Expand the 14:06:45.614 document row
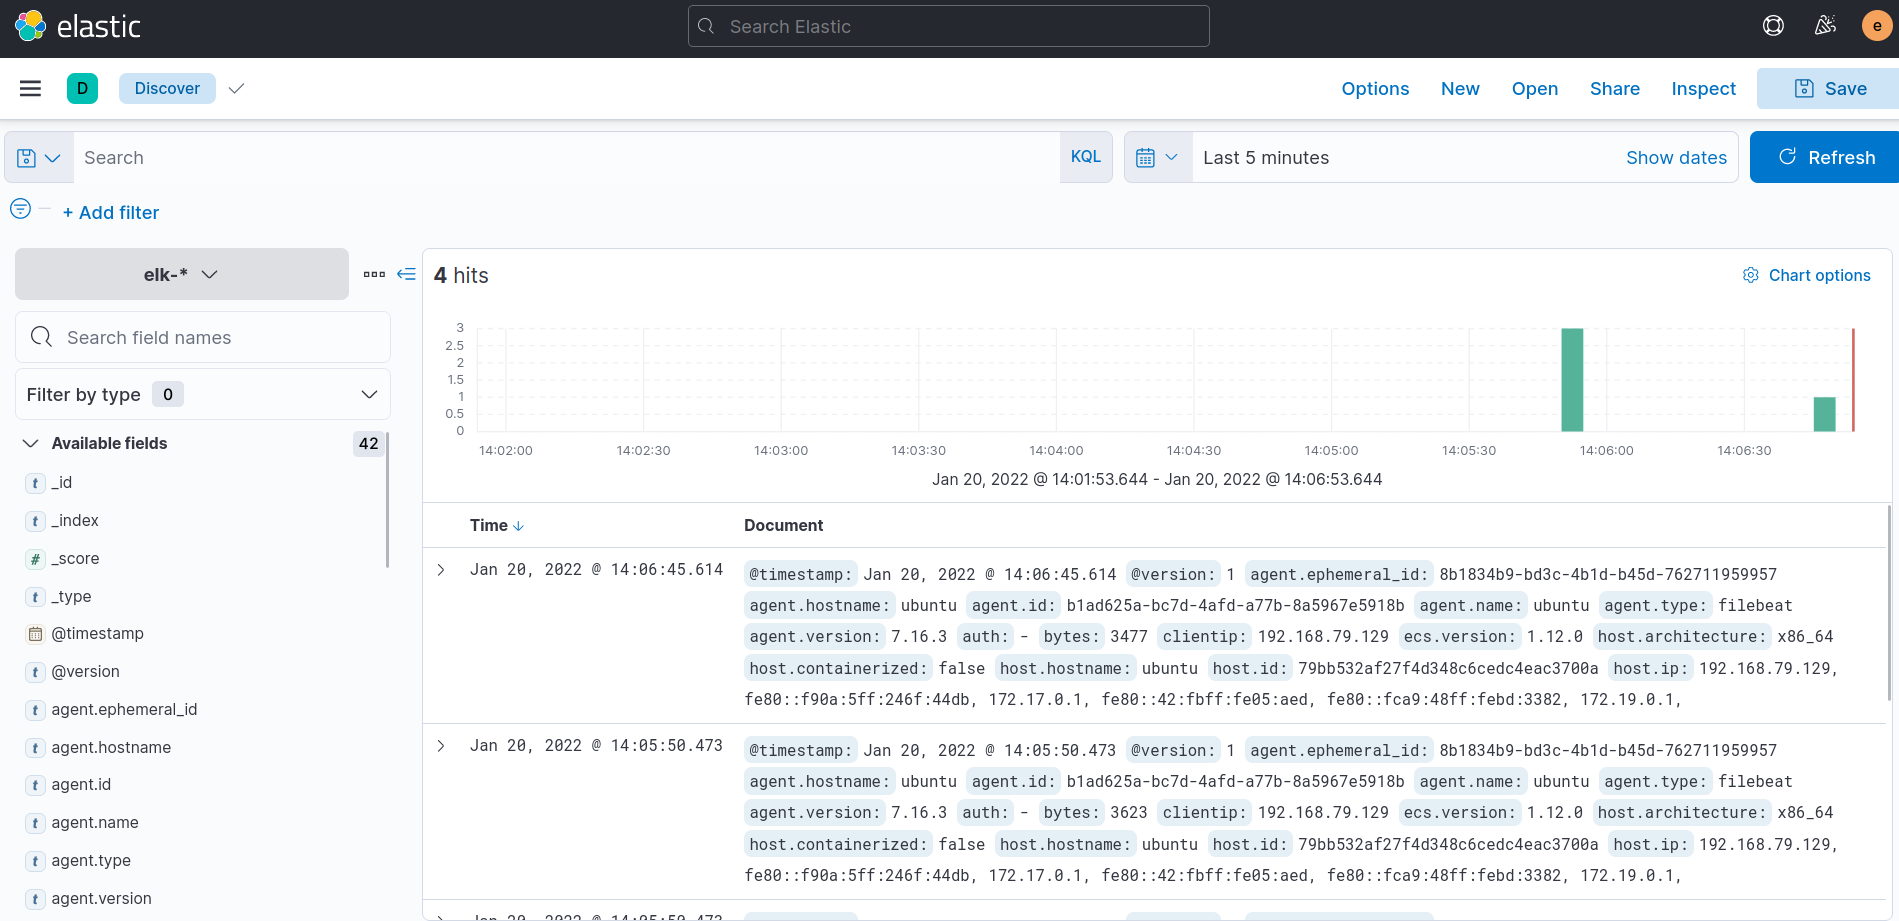 [441, 570]
